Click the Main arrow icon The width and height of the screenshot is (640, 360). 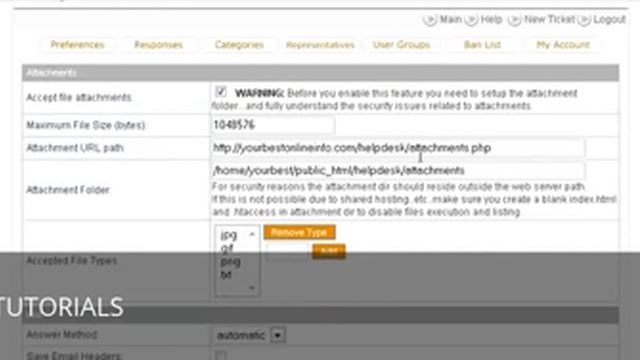430,19
